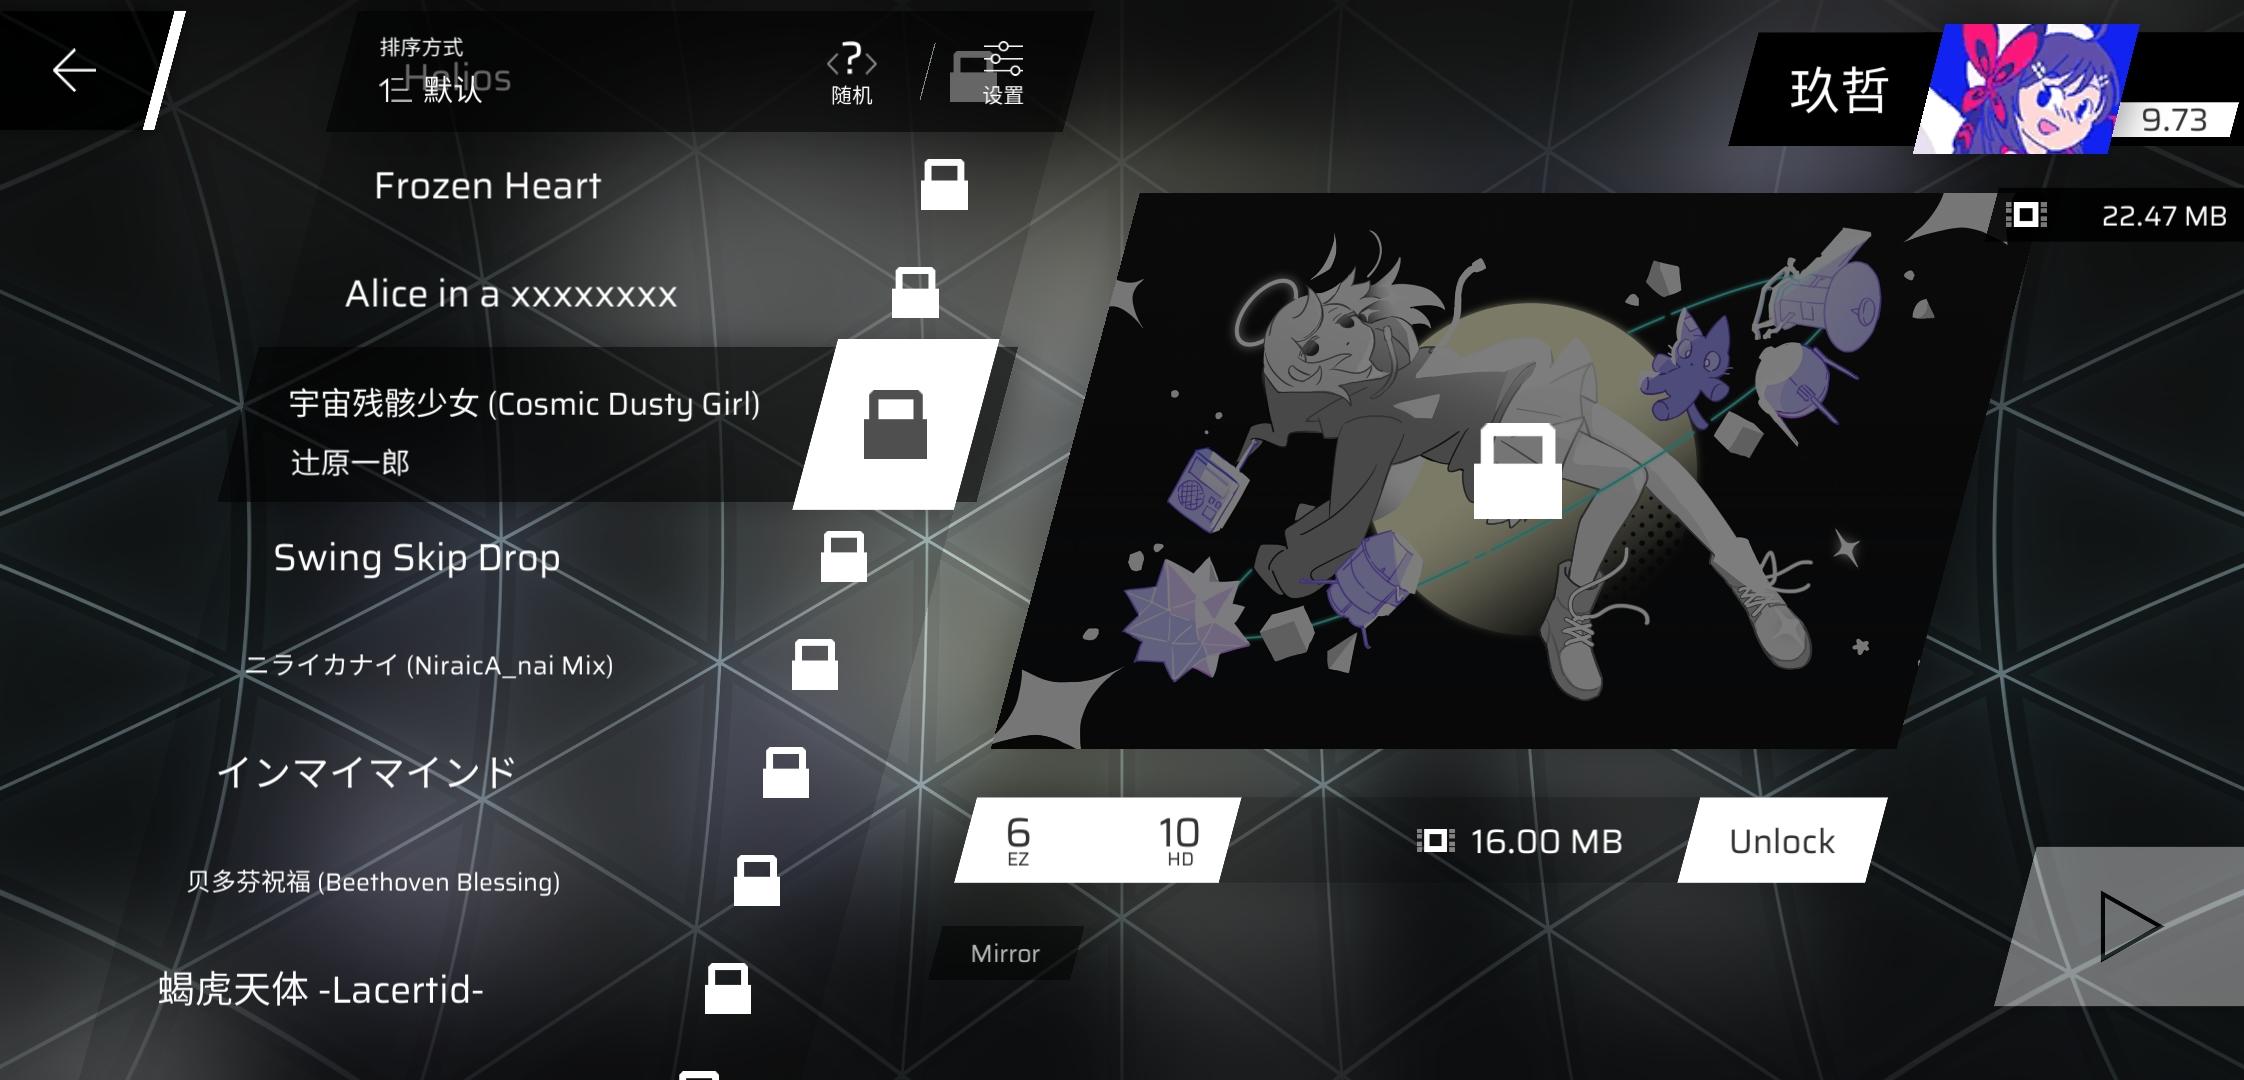Viewport: 2244px width, 1080px height.
Task: Select the HD 10 difficulty
Action: [1179, 841]
